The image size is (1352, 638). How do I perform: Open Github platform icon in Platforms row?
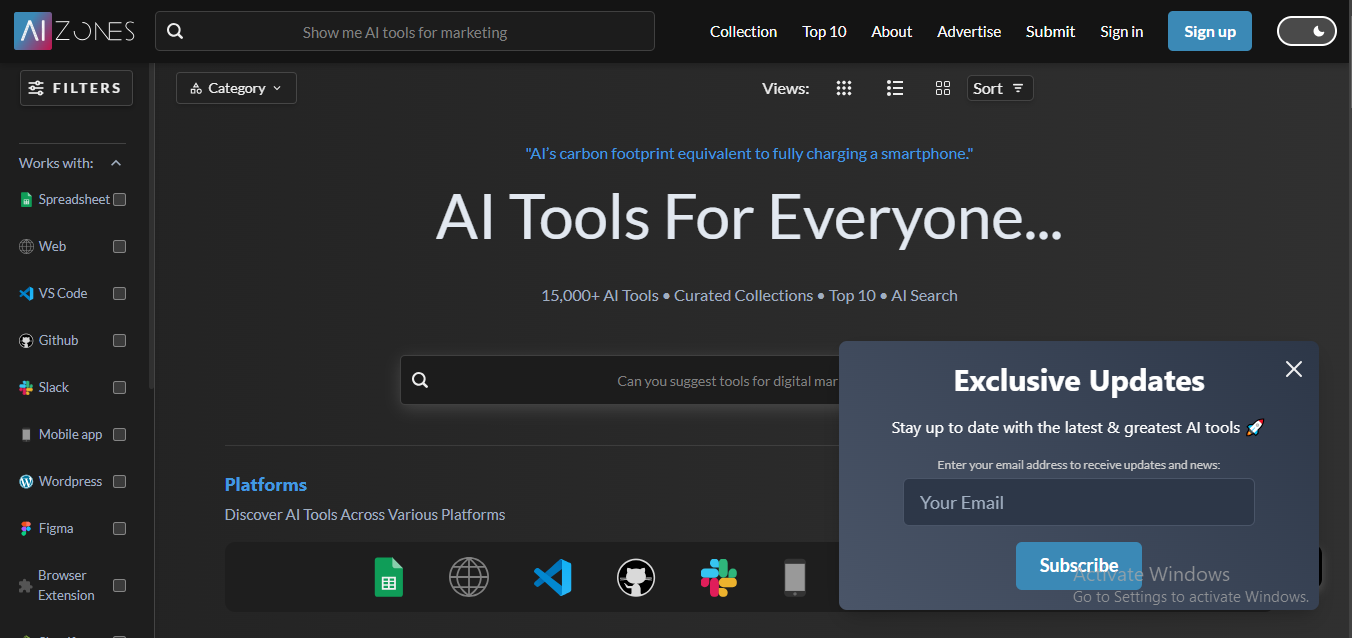pyautogui.click(x=636, y=577)
